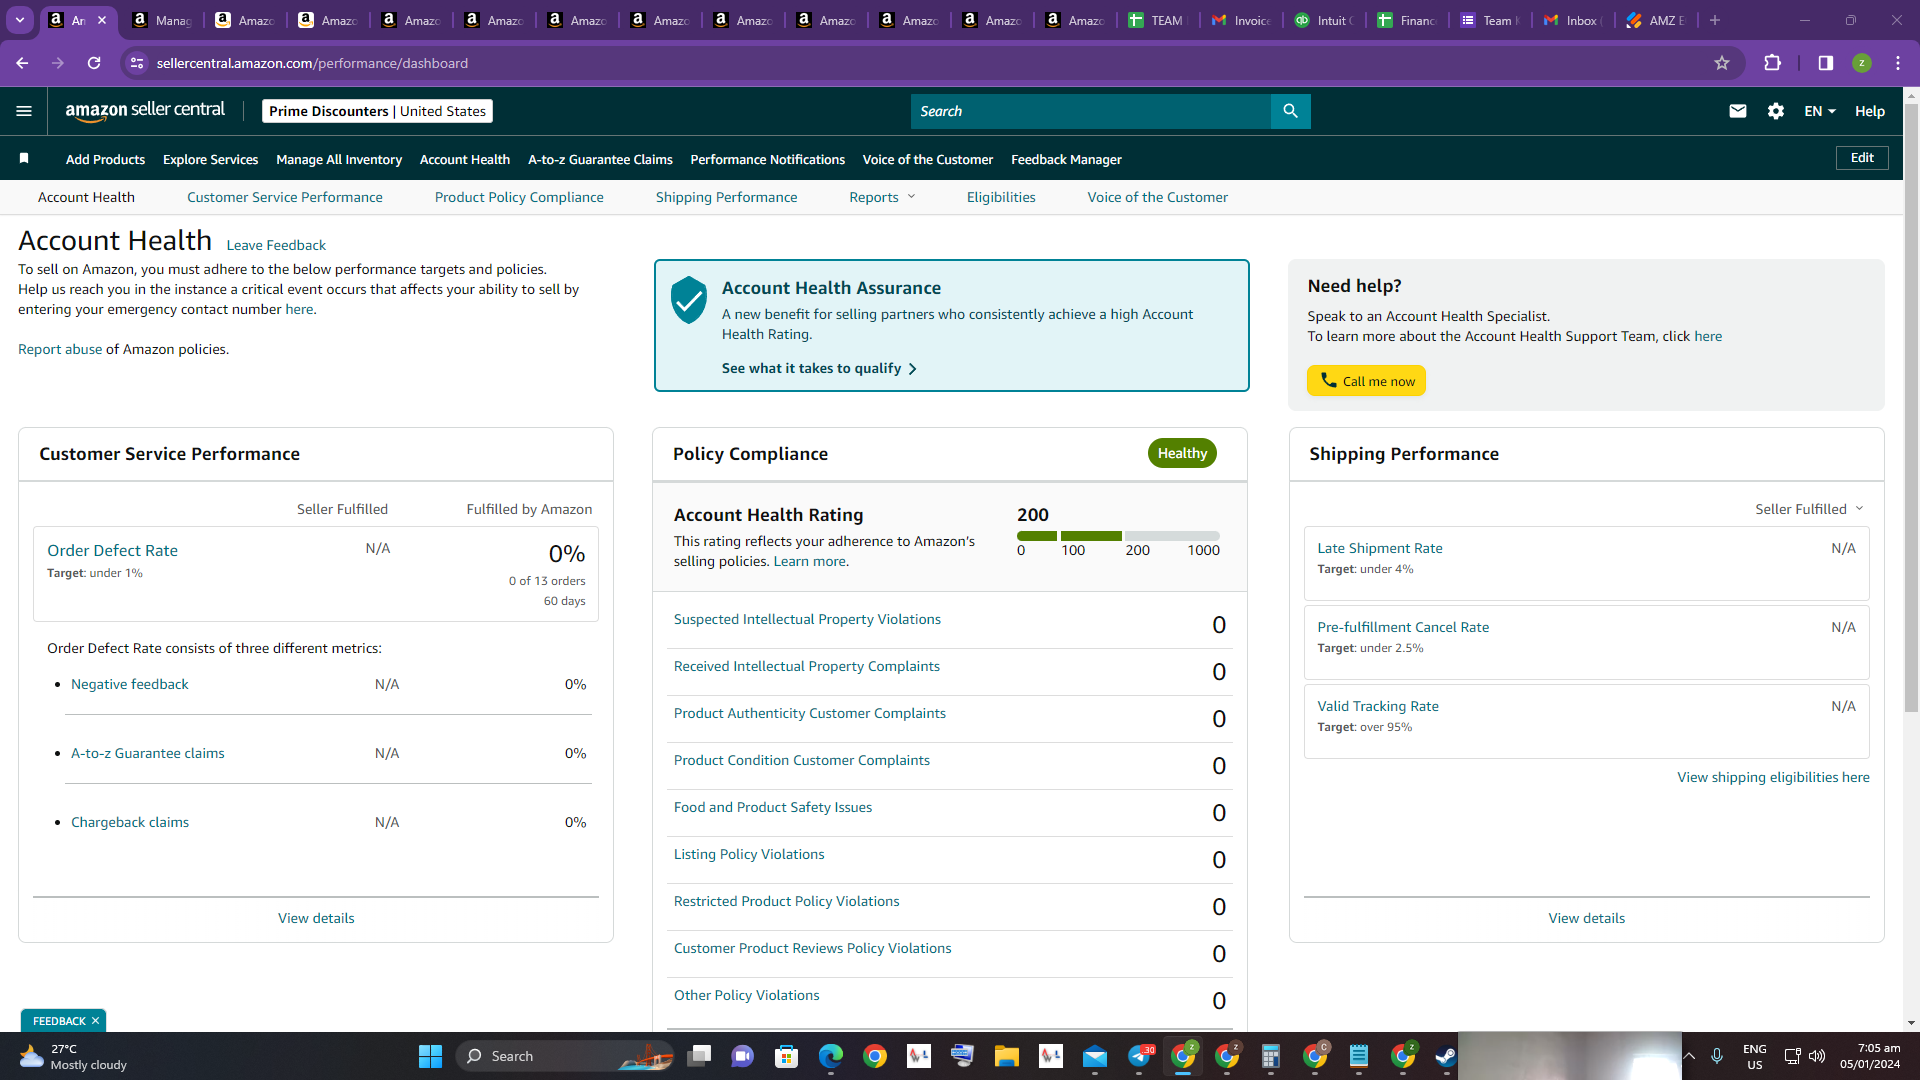The image size is (1920, 1080).
Task: Open the Prime Discounters account switcher
Action: pyautogui.click(x=377, y=111)
